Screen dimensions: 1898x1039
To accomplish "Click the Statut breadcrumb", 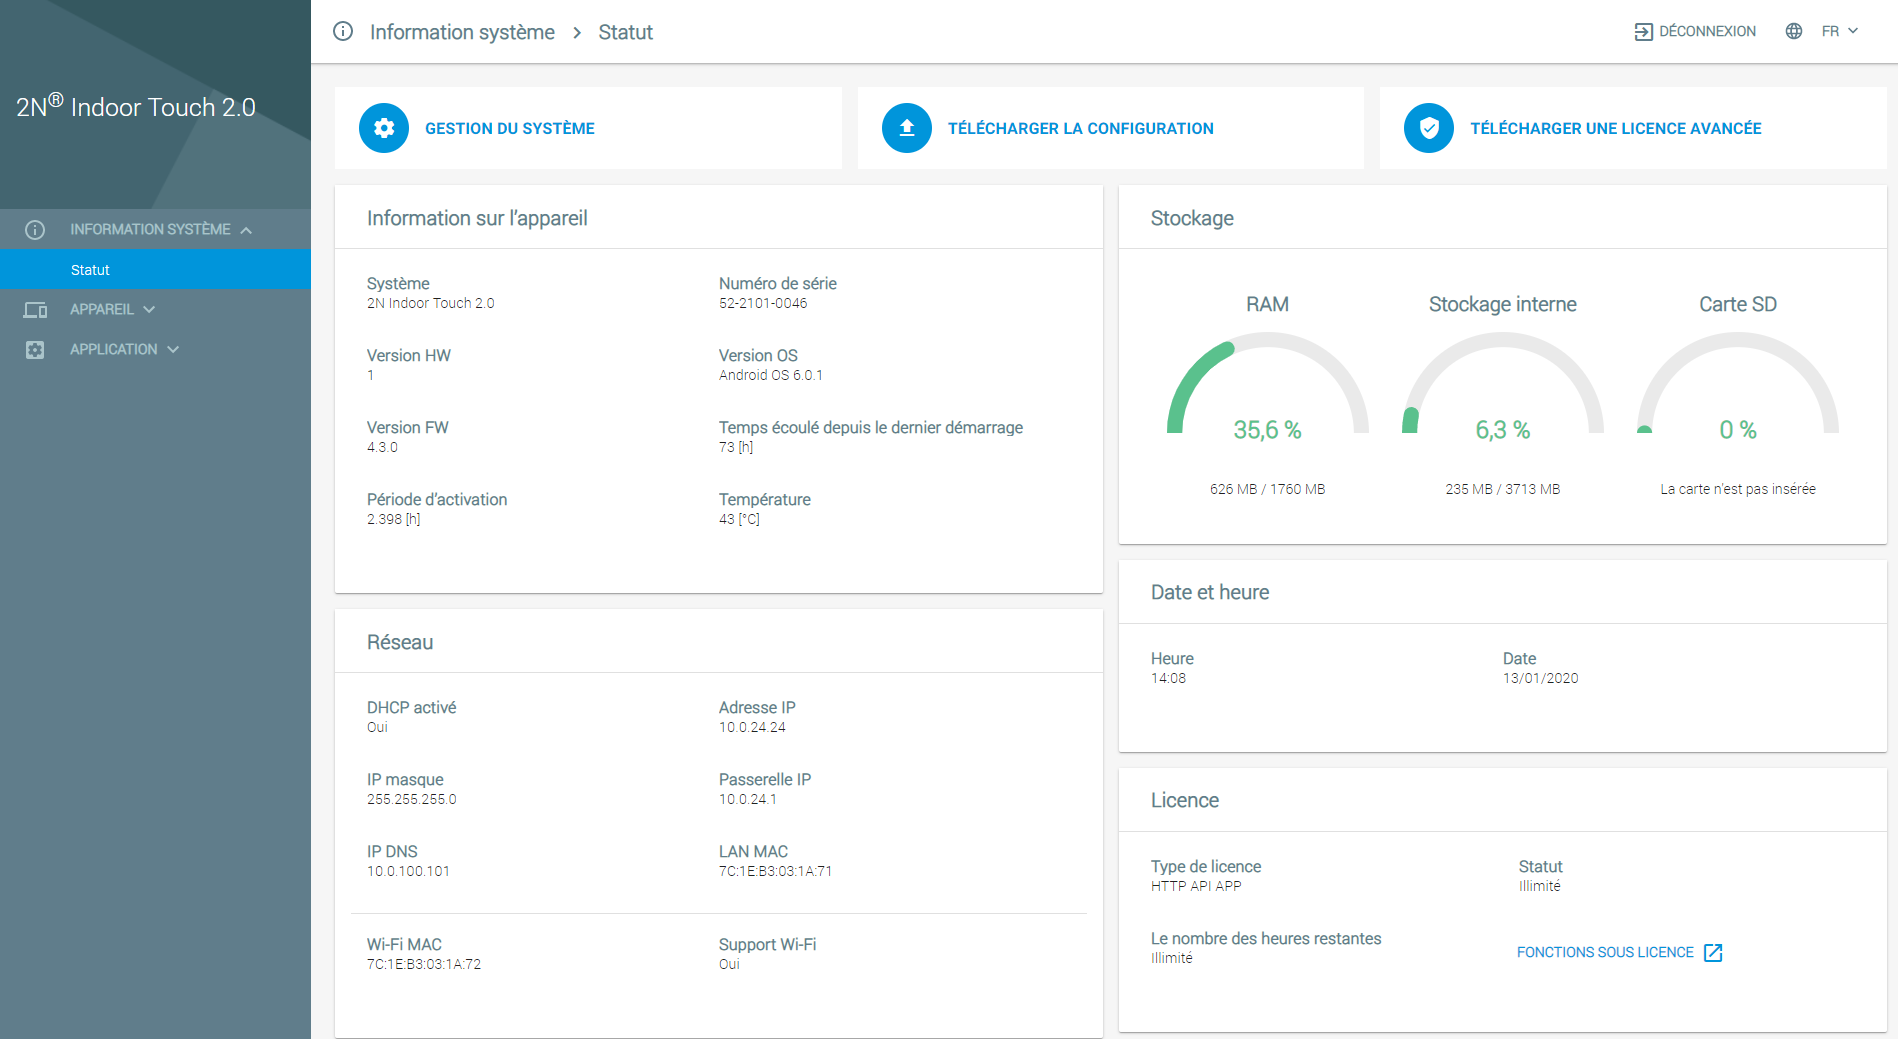I will click(625, 32).
